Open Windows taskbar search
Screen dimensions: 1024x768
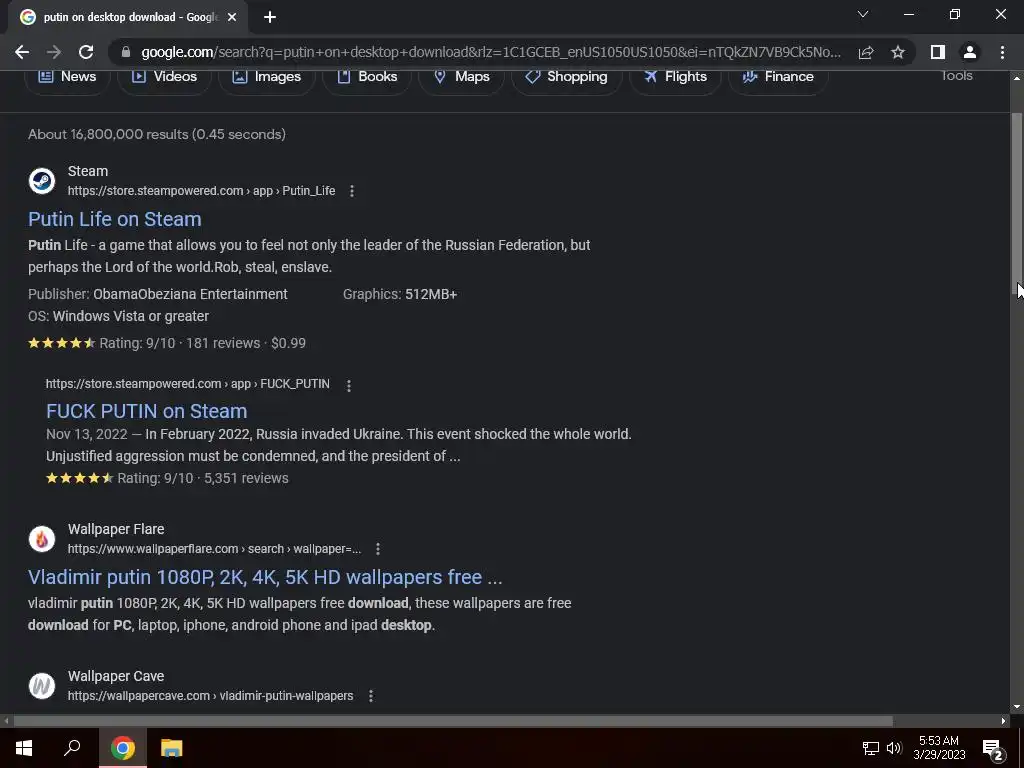pos(72,748)
